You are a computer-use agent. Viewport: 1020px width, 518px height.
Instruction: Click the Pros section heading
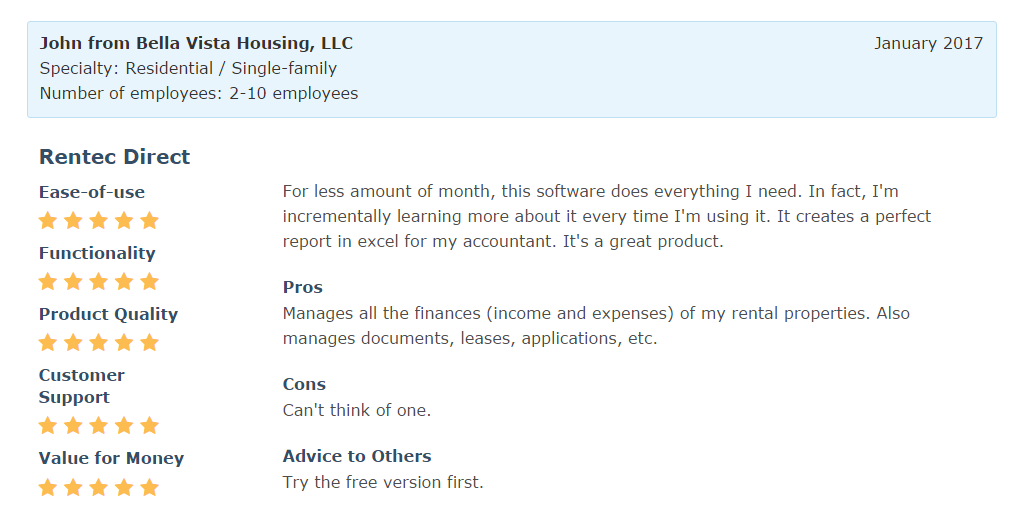coord(303,287)
